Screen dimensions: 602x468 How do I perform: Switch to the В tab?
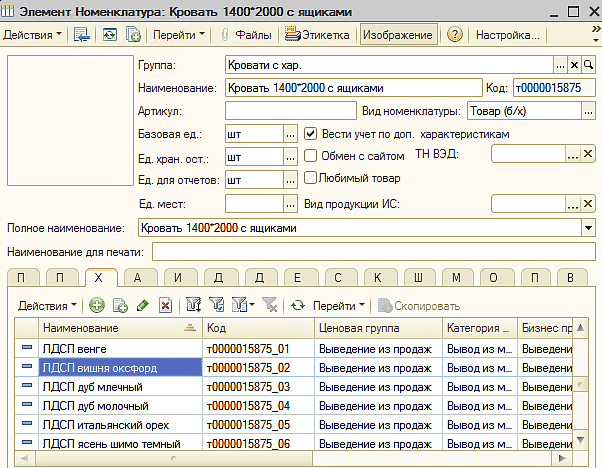(570, 278)
